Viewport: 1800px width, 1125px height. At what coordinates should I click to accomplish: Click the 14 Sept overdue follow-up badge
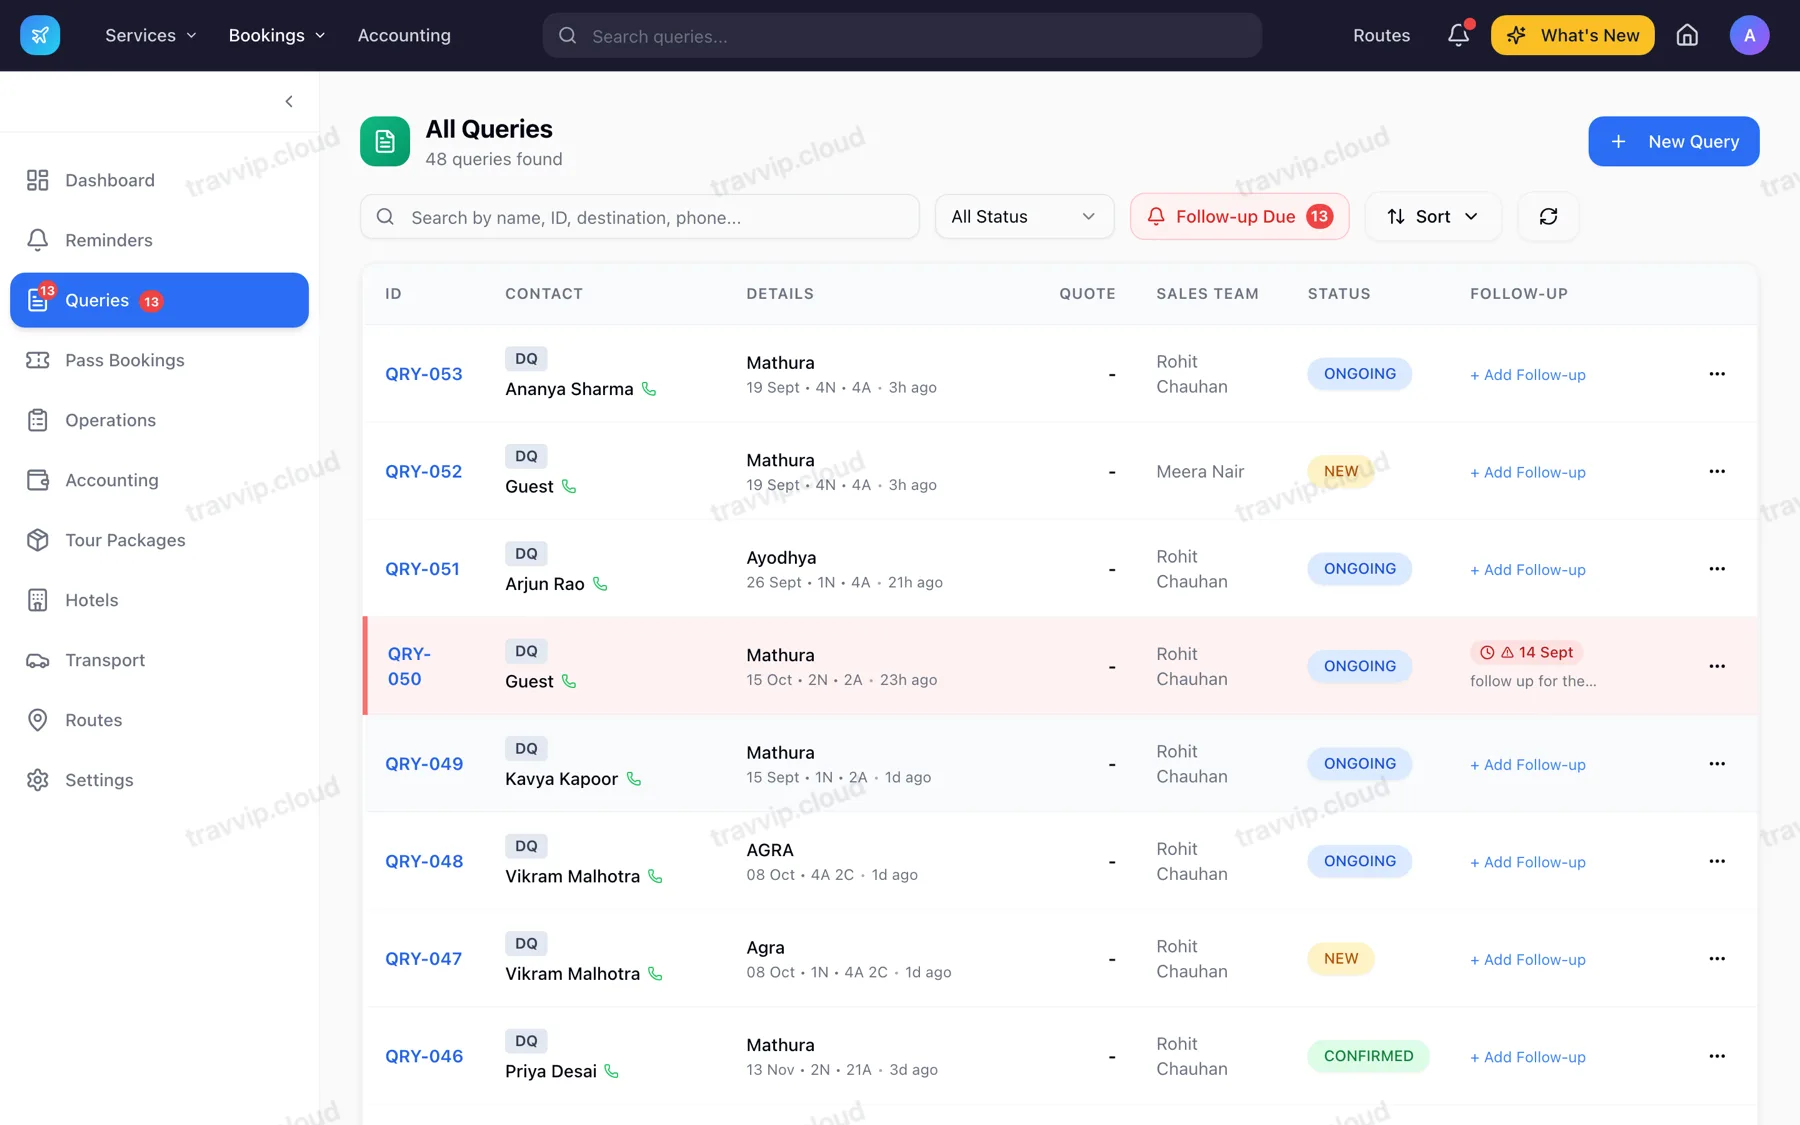(x=1526, y=652)
